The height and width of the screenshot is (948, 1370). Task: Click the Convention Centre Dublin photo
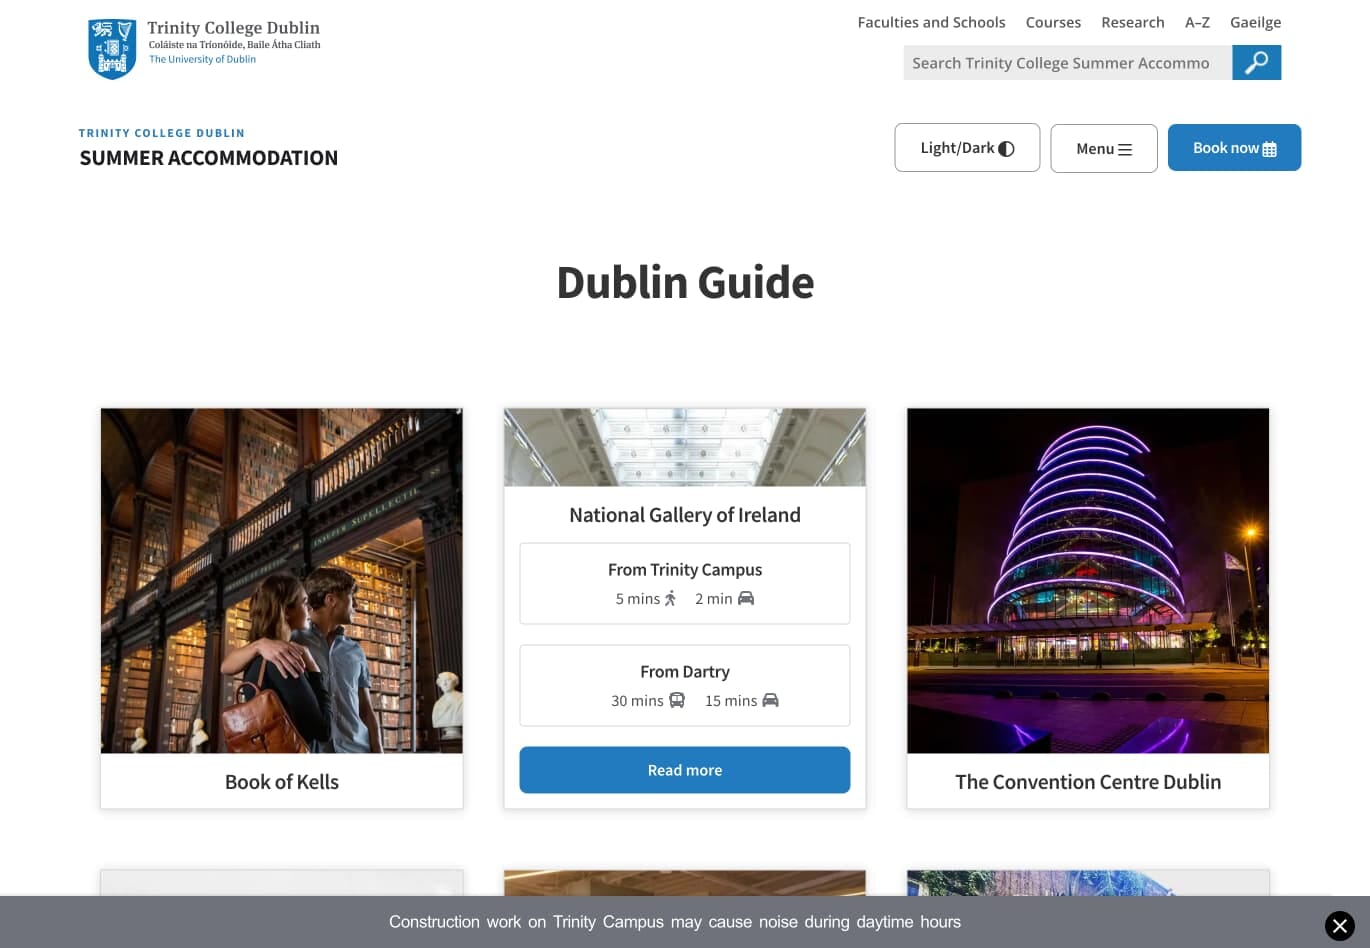coord(1088,580)
